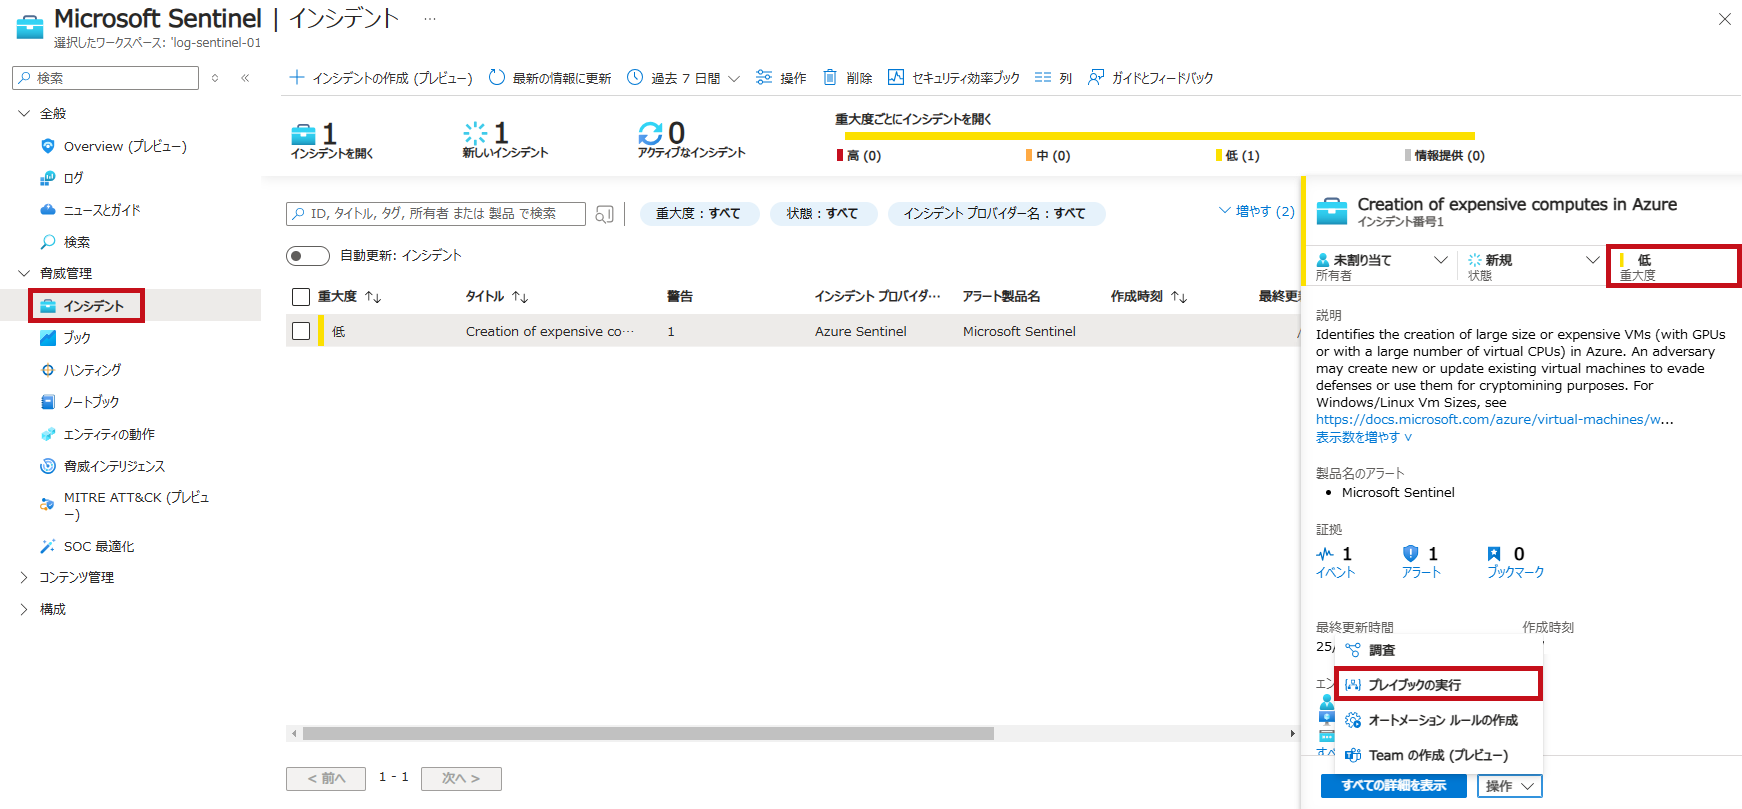
Task: Click the 状態 : すべて filter pill
Action: pos(822,214)
